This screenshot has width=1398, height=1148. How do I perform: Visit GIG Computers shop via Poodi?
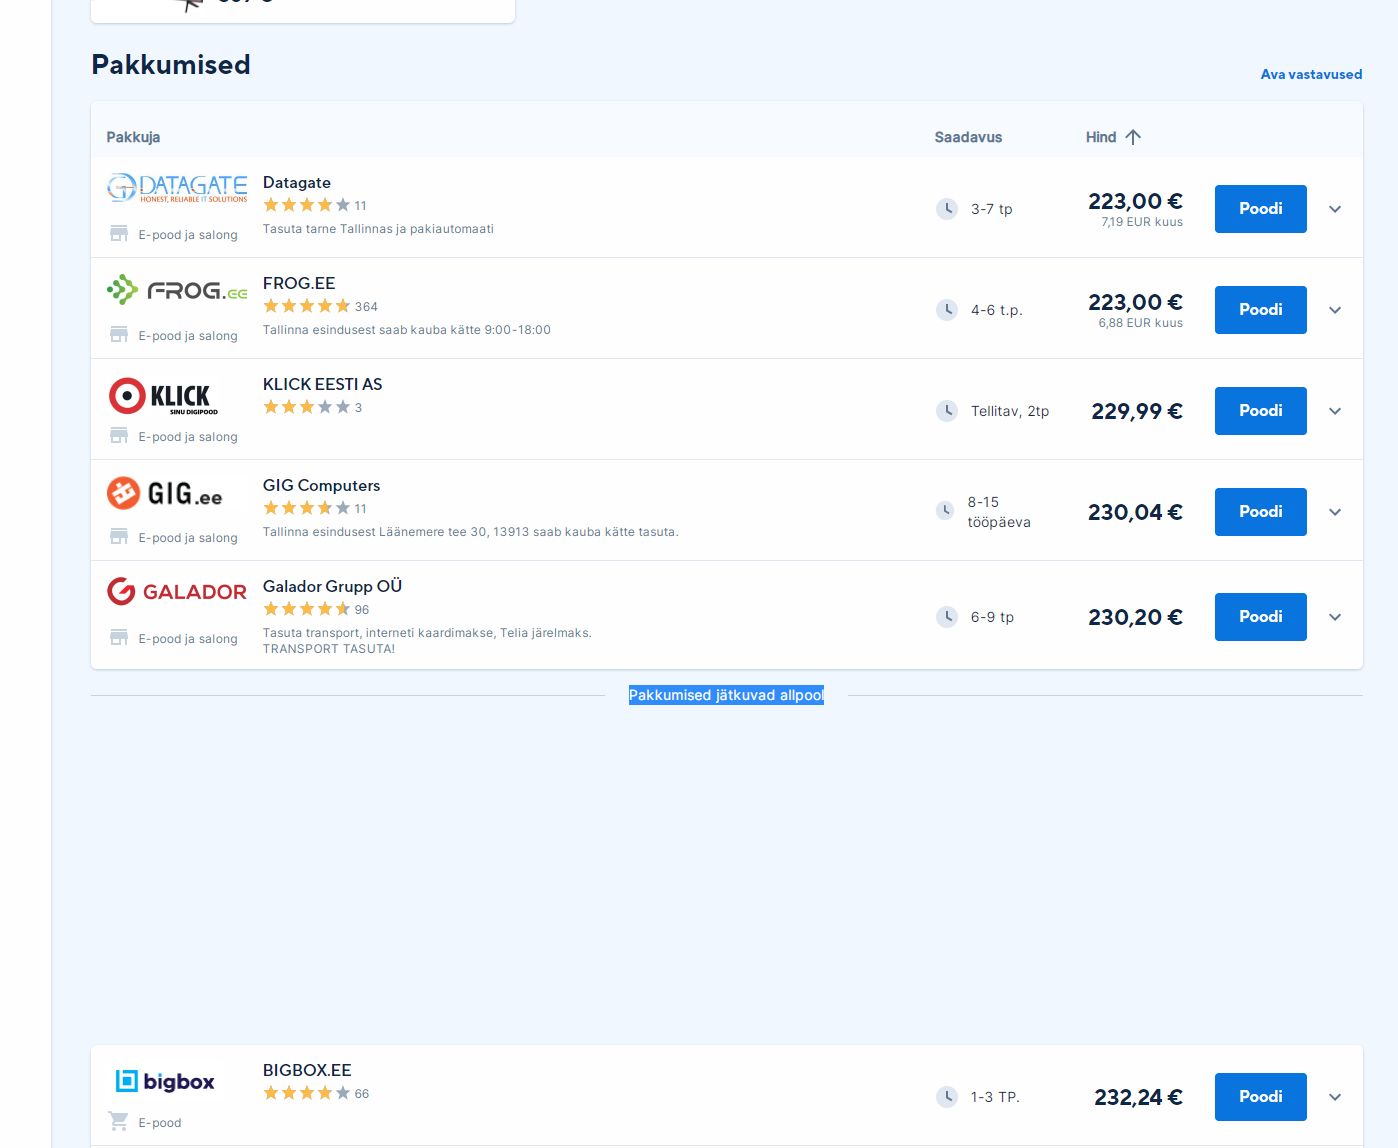point(1260,512)
